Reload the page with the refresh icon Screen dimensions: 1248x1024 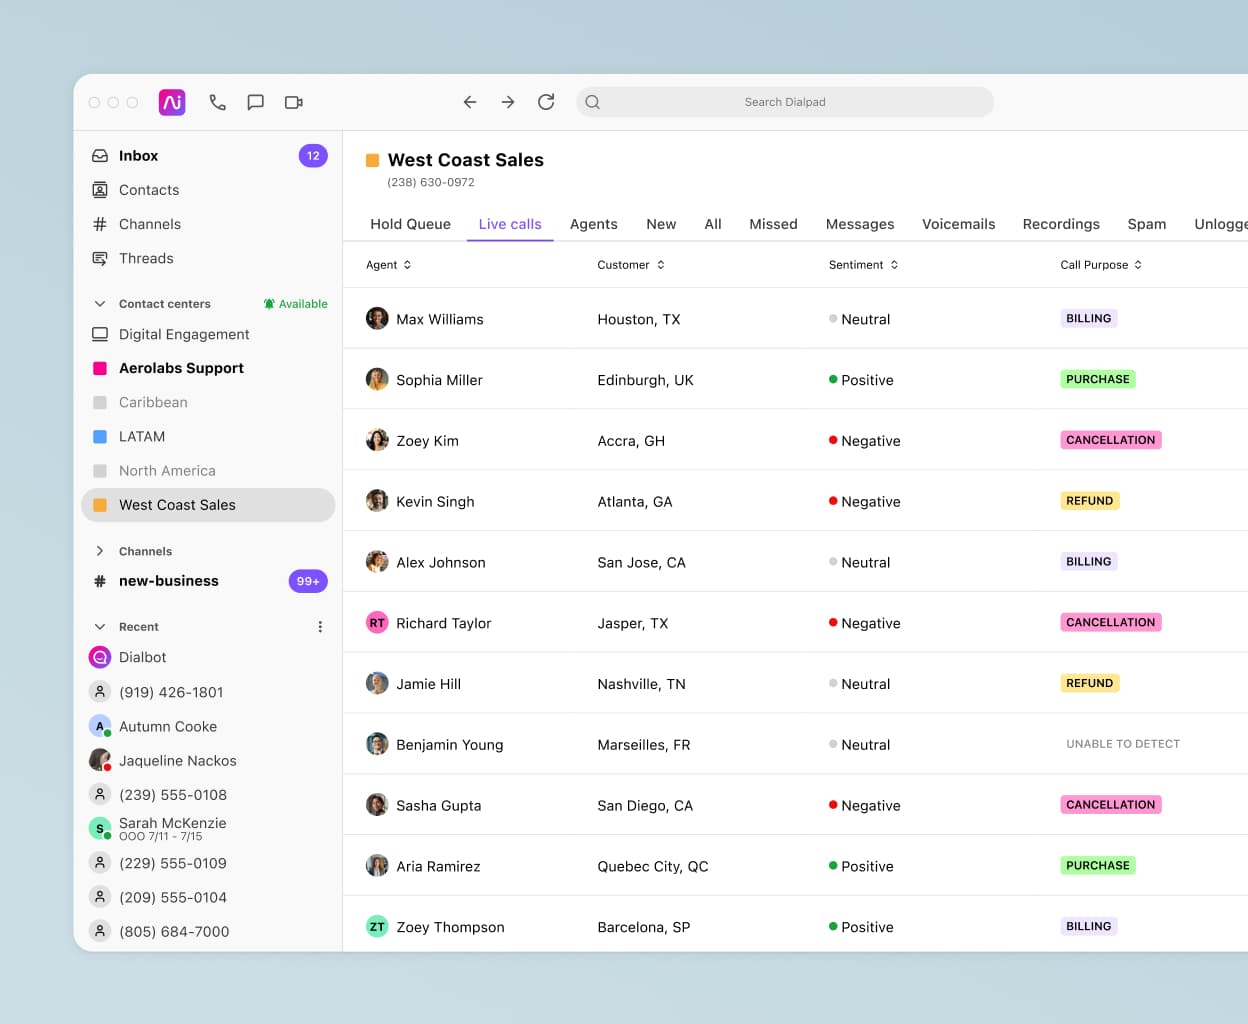[x=546, y=102]
